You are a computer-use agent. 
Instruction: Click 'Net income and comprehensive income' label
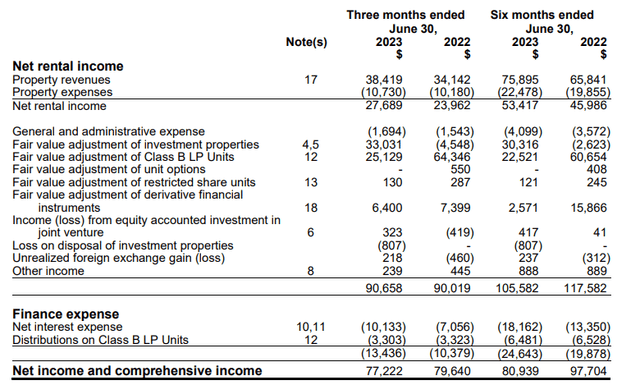137,370
